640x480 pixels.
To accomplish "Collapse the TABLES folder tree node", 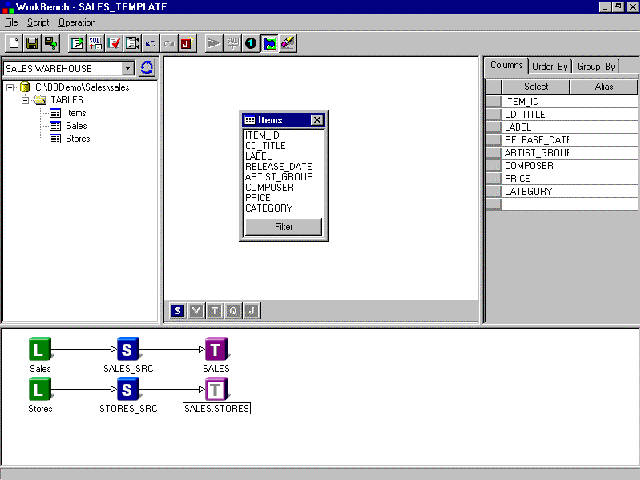I will pyautogui.click(x=27, y=100).
